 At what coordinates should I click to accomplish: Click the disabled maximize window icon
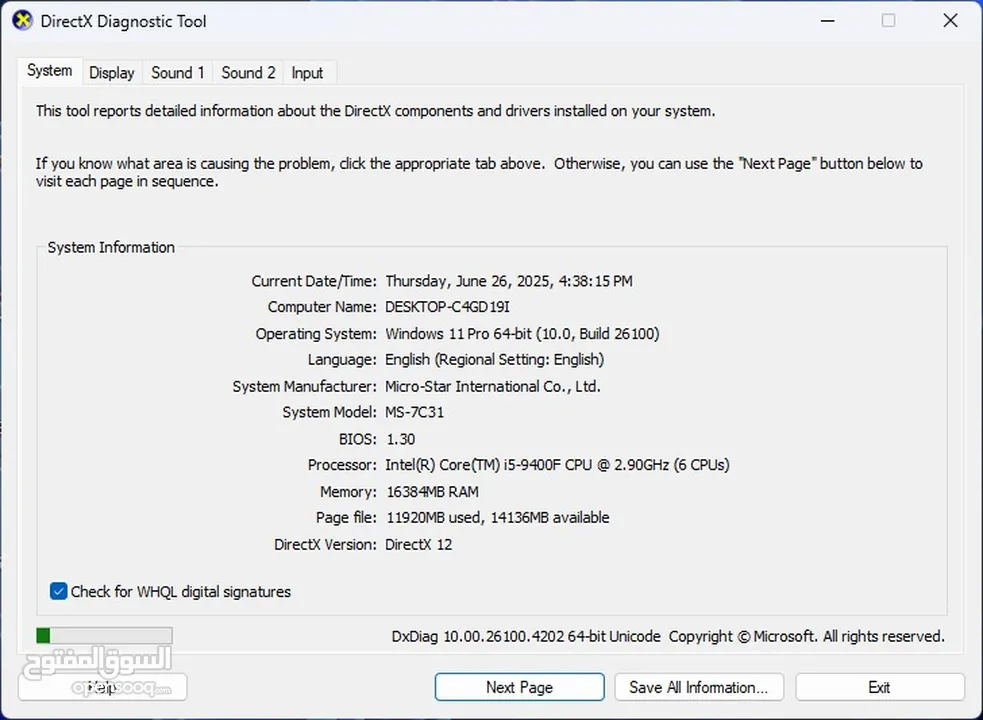point(888,21)
